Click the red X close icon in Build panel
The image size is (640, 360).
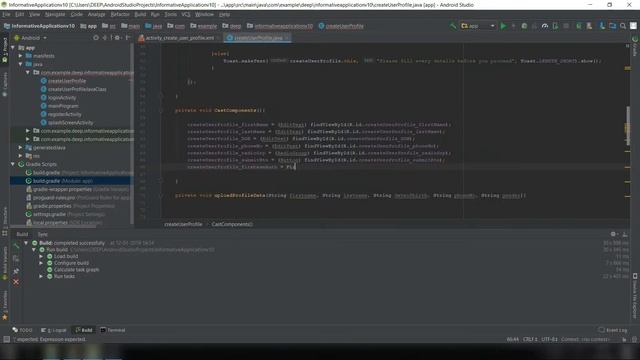coord(16,282)
